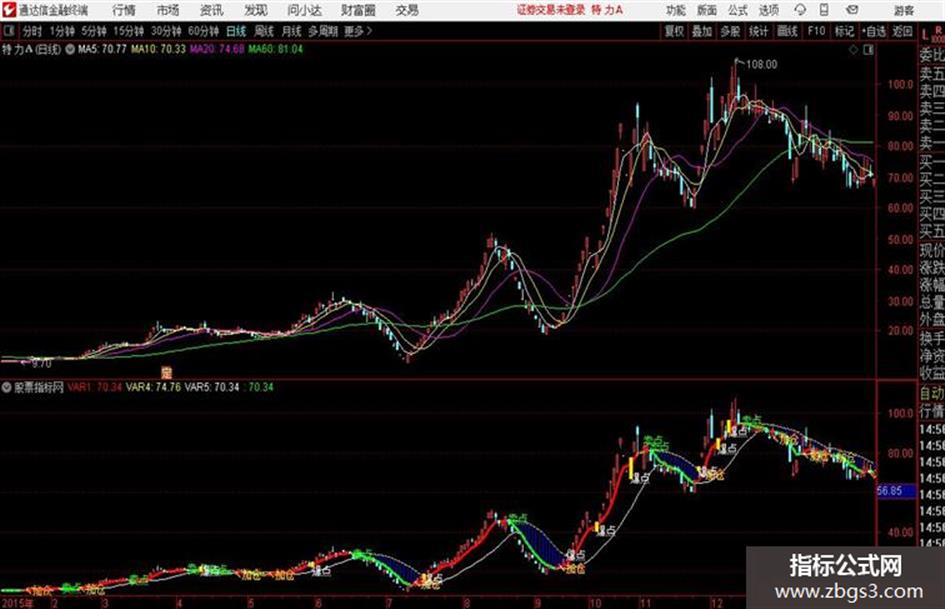This screenshot has width=945, height=609.
Task: Click the 自动 label in right panel
Action: tap(932, 394)
